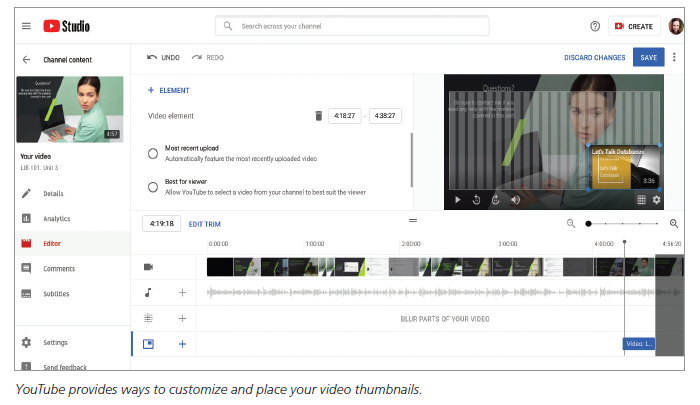Open the account profile avatar
The width and height of the screenshot is (700, 405).
coord(675,26)
